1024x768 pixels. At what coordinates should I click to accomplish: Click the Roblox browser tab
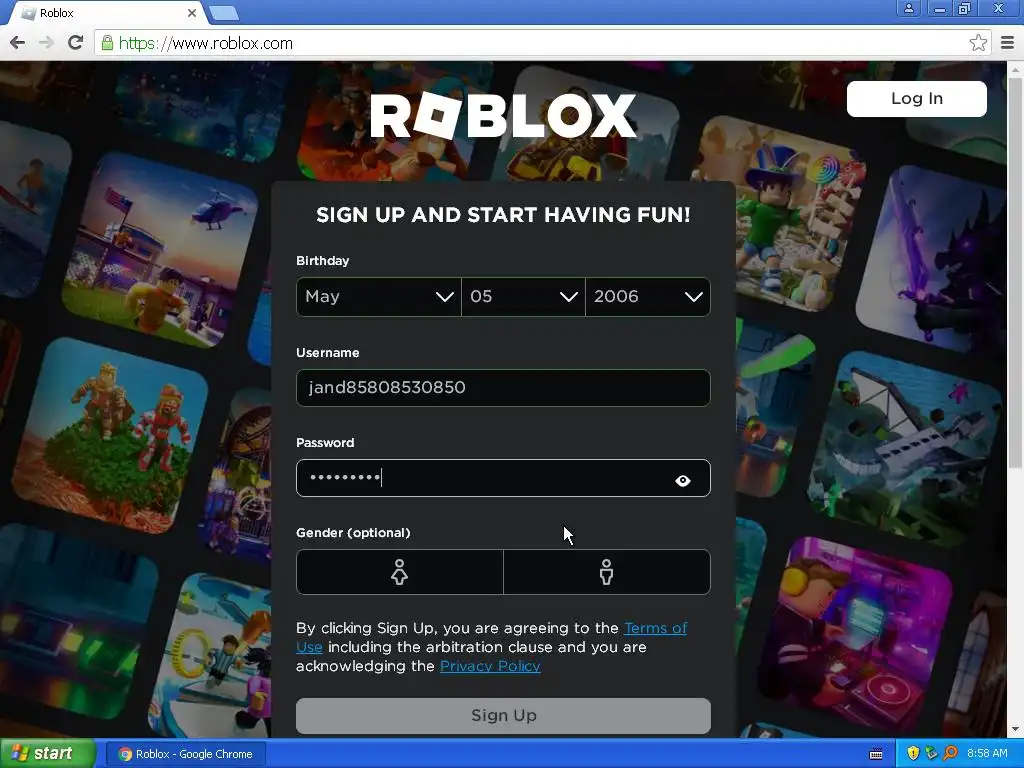[x=108, y=13]
